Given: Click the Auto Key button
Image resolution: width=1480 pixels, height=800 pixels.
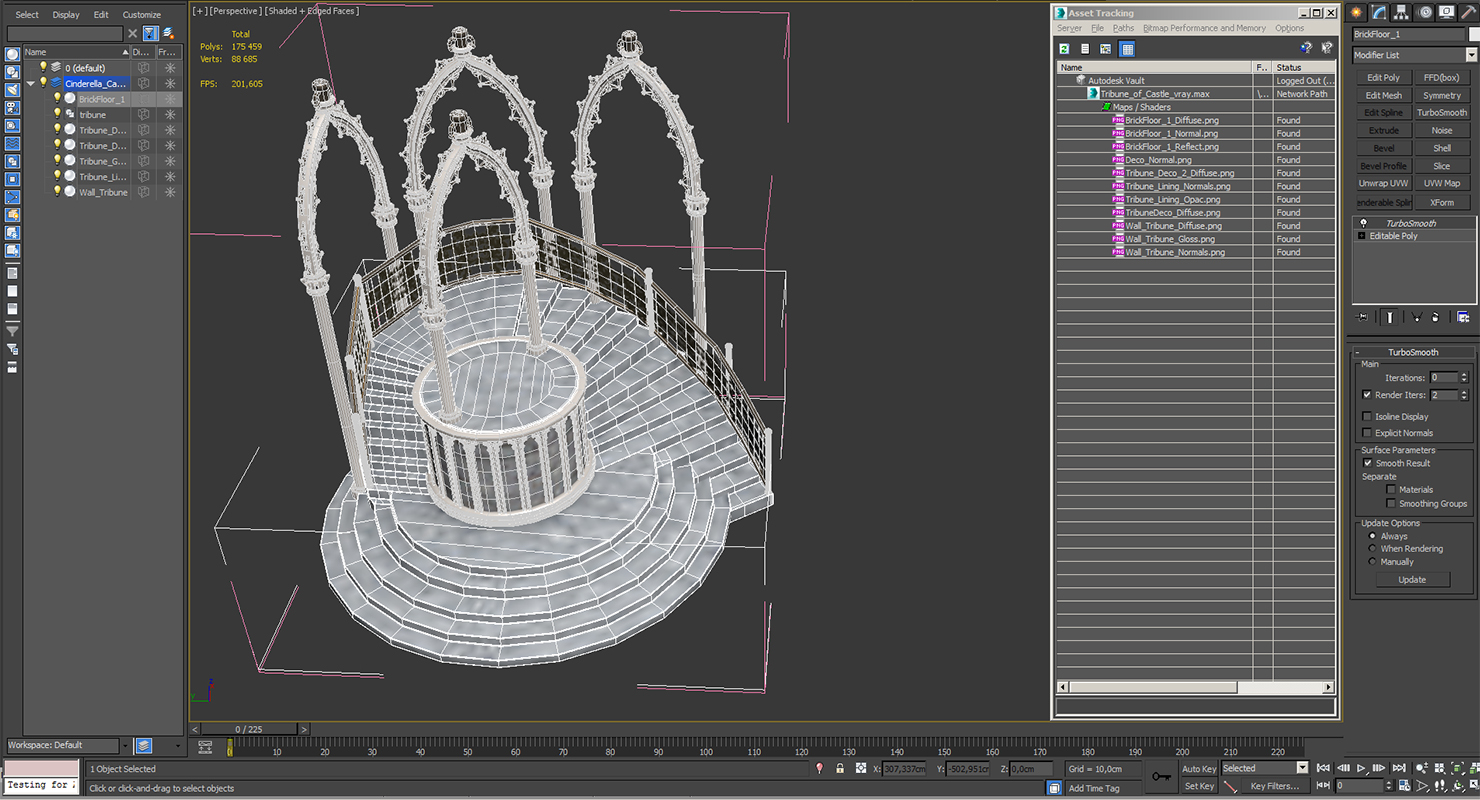Looking at the screenshot, I should click(1199, 769).
